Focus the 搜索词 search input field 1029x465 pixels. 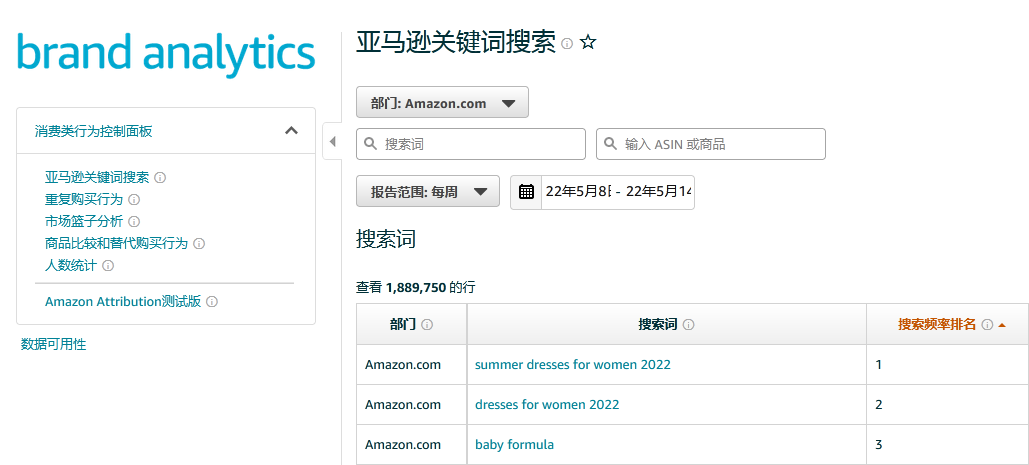(x=471, y=144)
